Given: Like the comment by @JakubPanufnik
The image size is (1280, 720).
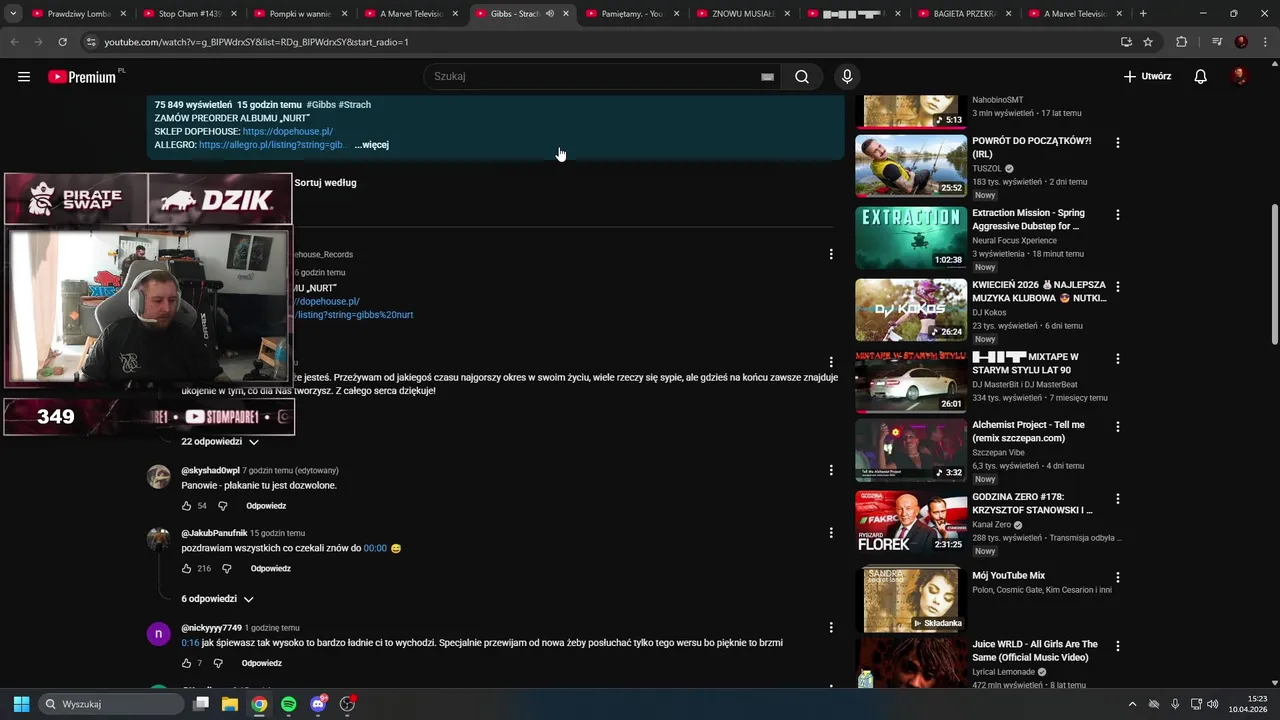Looking at the screenshot, I should (186, 569).
